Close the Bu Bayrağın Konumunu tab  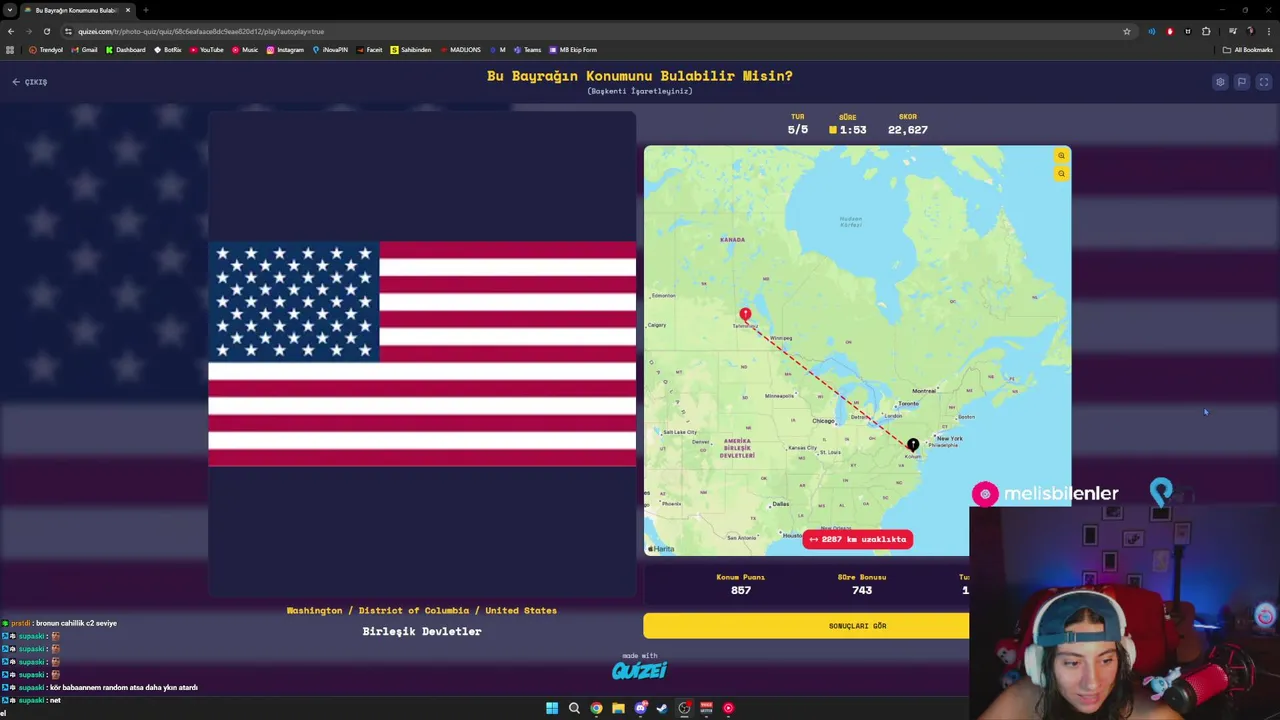pyautogui.click(x=128, y=10)
